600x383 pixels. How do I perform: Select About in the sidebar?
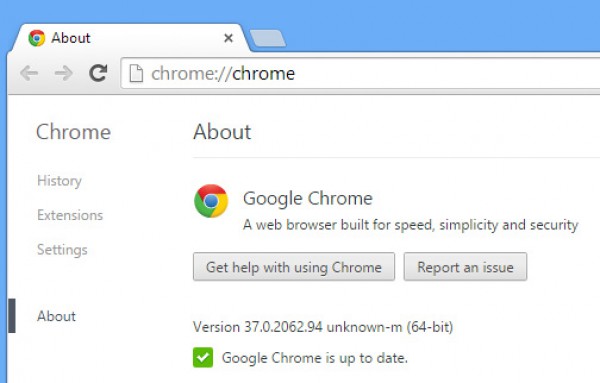[56, 316]
